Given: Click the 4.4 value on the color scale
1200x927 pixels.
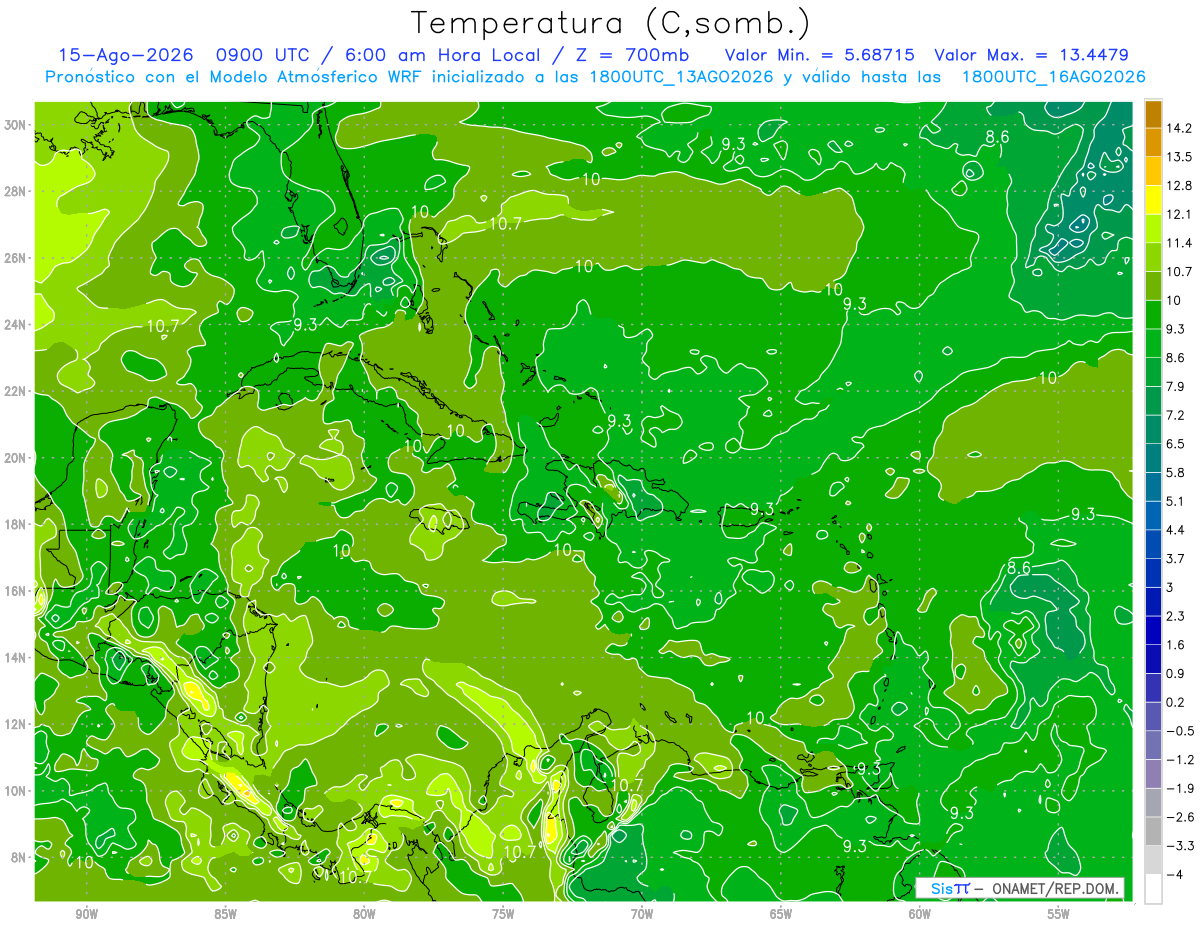Looking at the screenshot, I should pos(1176,530).
